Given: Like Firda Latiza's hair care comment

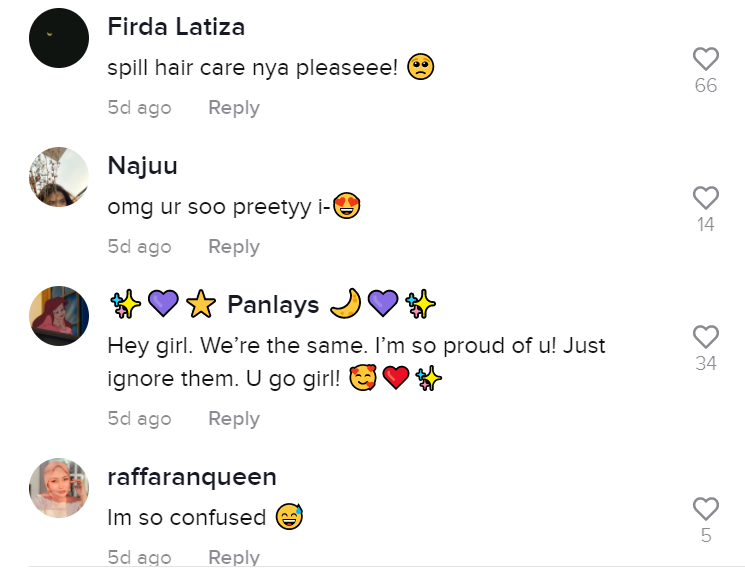Looking at the screenshot, I should 705,59.
